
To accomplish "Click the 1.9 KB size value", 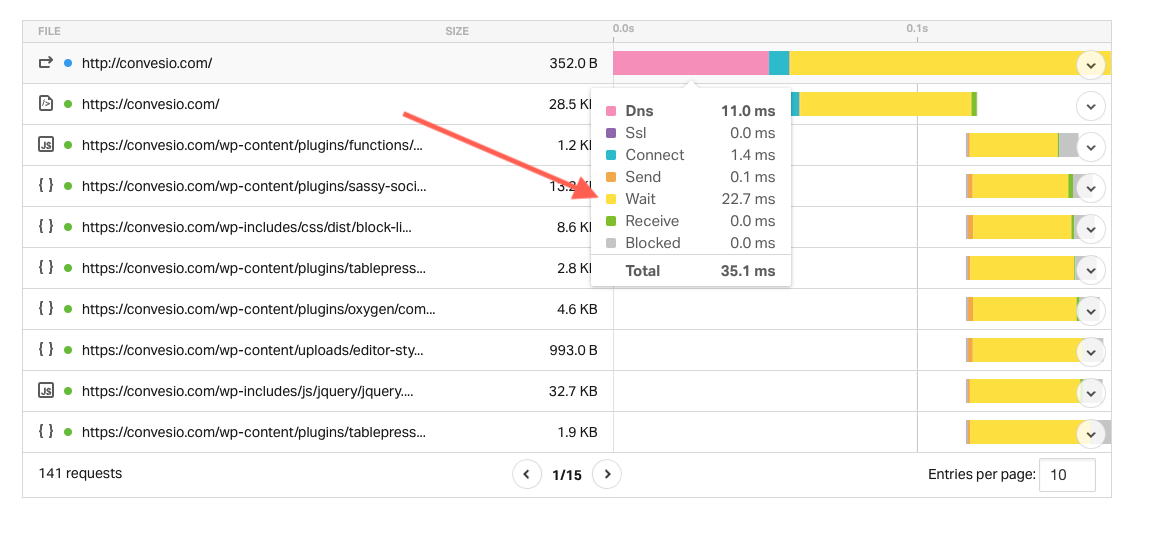I will [x=577, y=433].
